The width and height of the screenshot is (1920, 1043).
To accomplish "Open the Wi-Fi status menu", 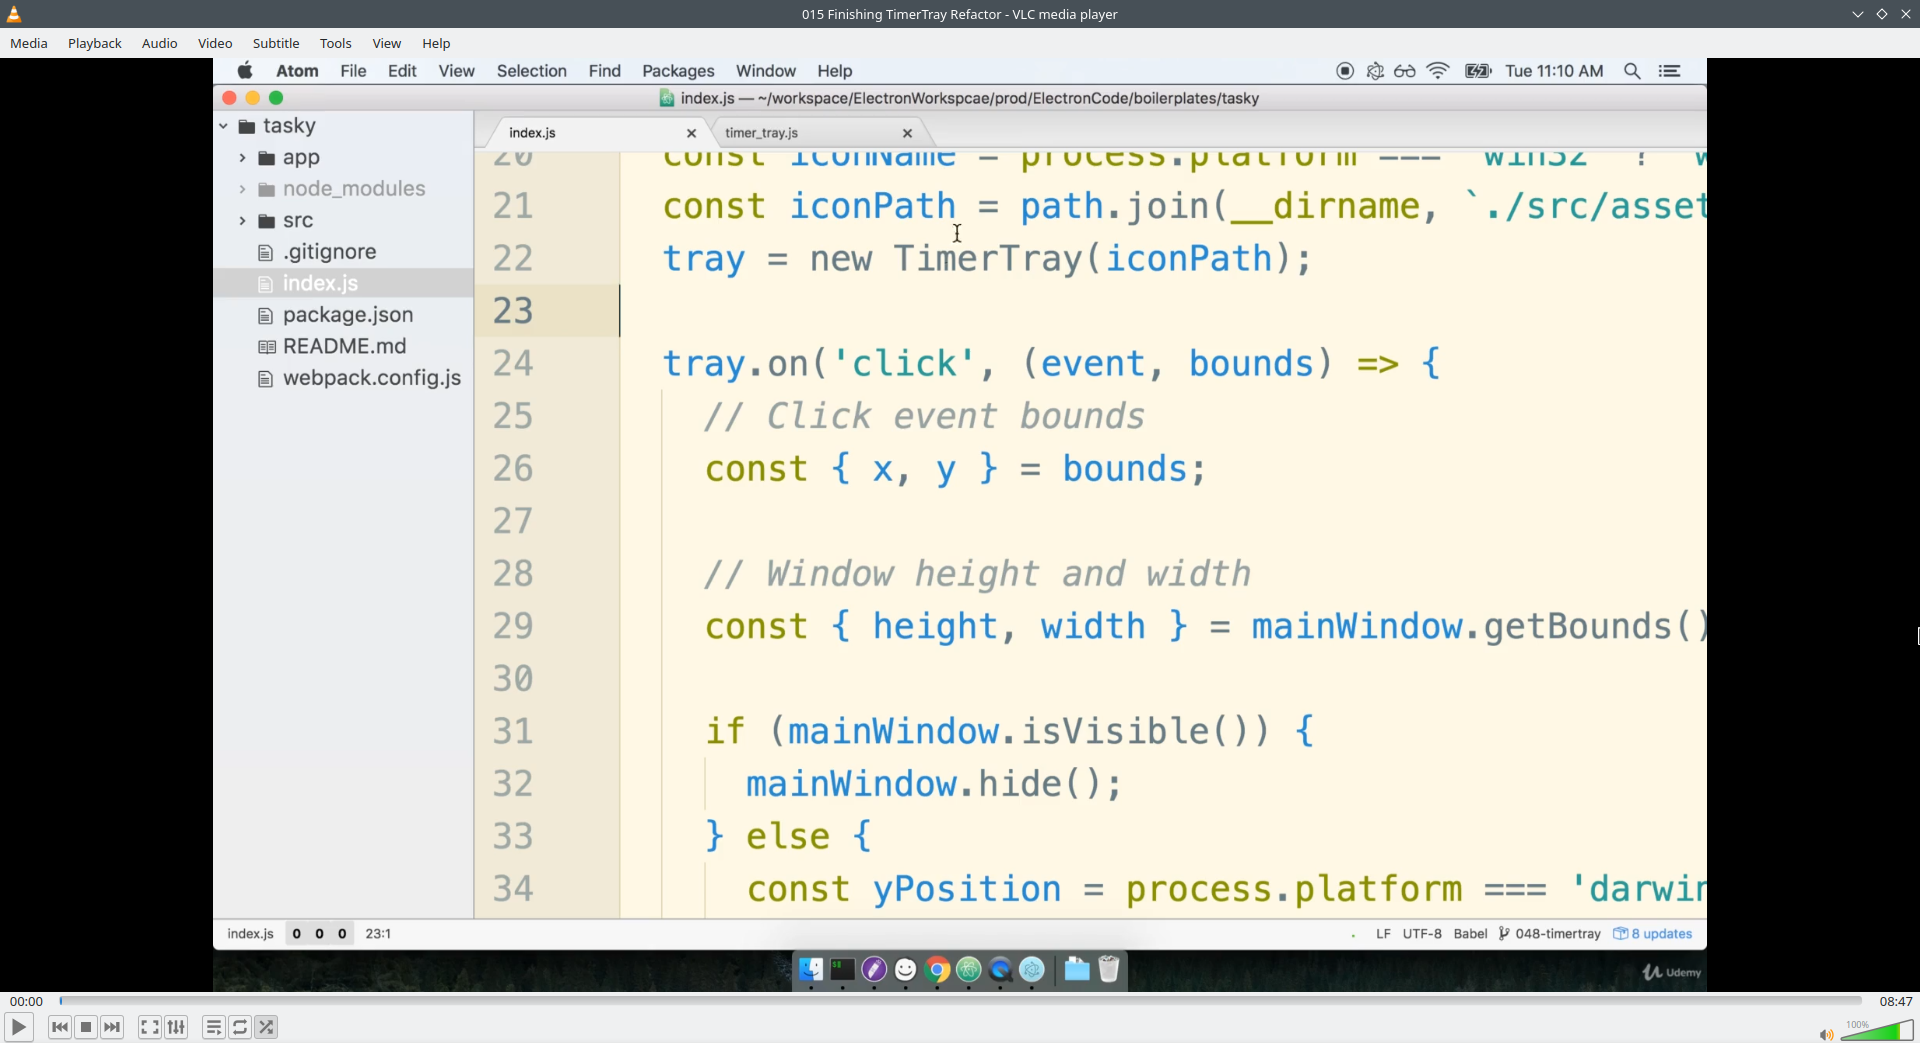I will click(1438, 71).
